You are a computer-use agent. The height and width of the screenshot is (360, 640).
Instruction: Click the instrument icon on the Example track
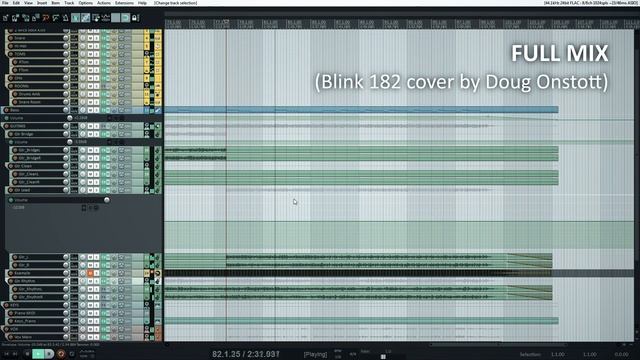click(x=158, y=273)
